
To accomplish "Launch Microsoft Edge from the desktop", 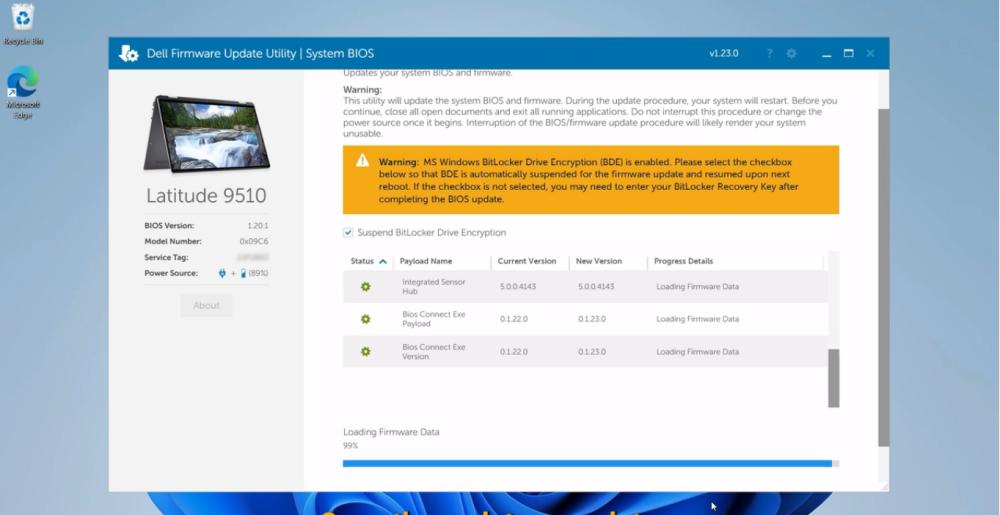I will (23, 92).
